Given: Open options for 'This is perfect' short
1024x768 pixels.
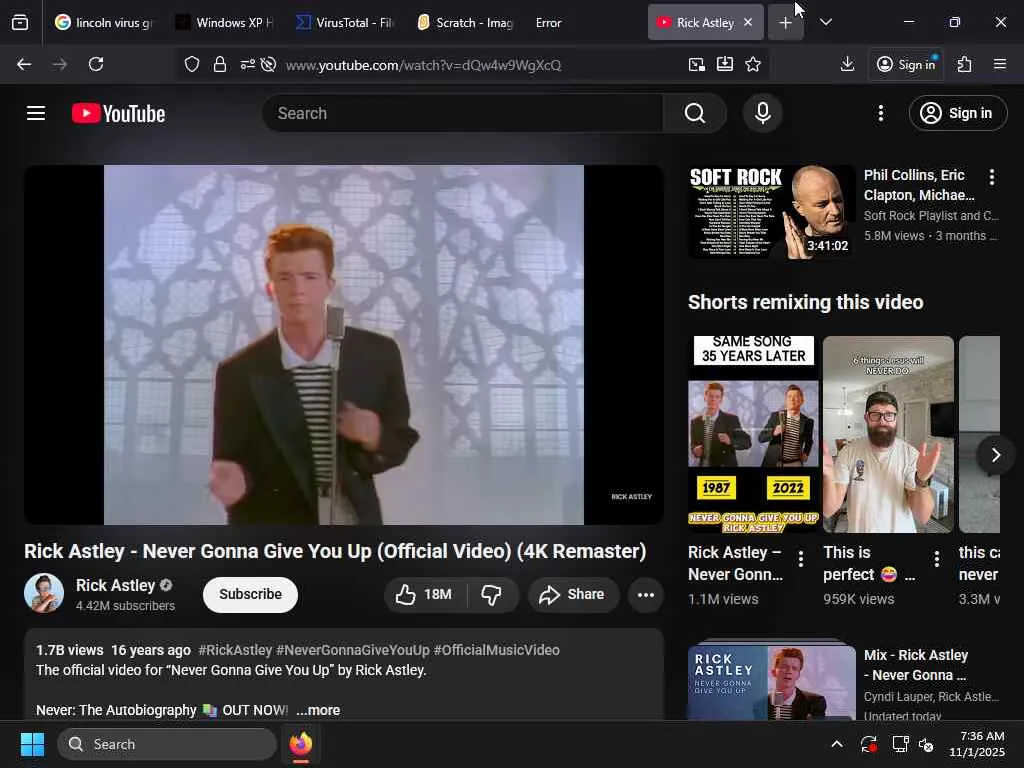Looking at the screenshot, I should point(937,558).
